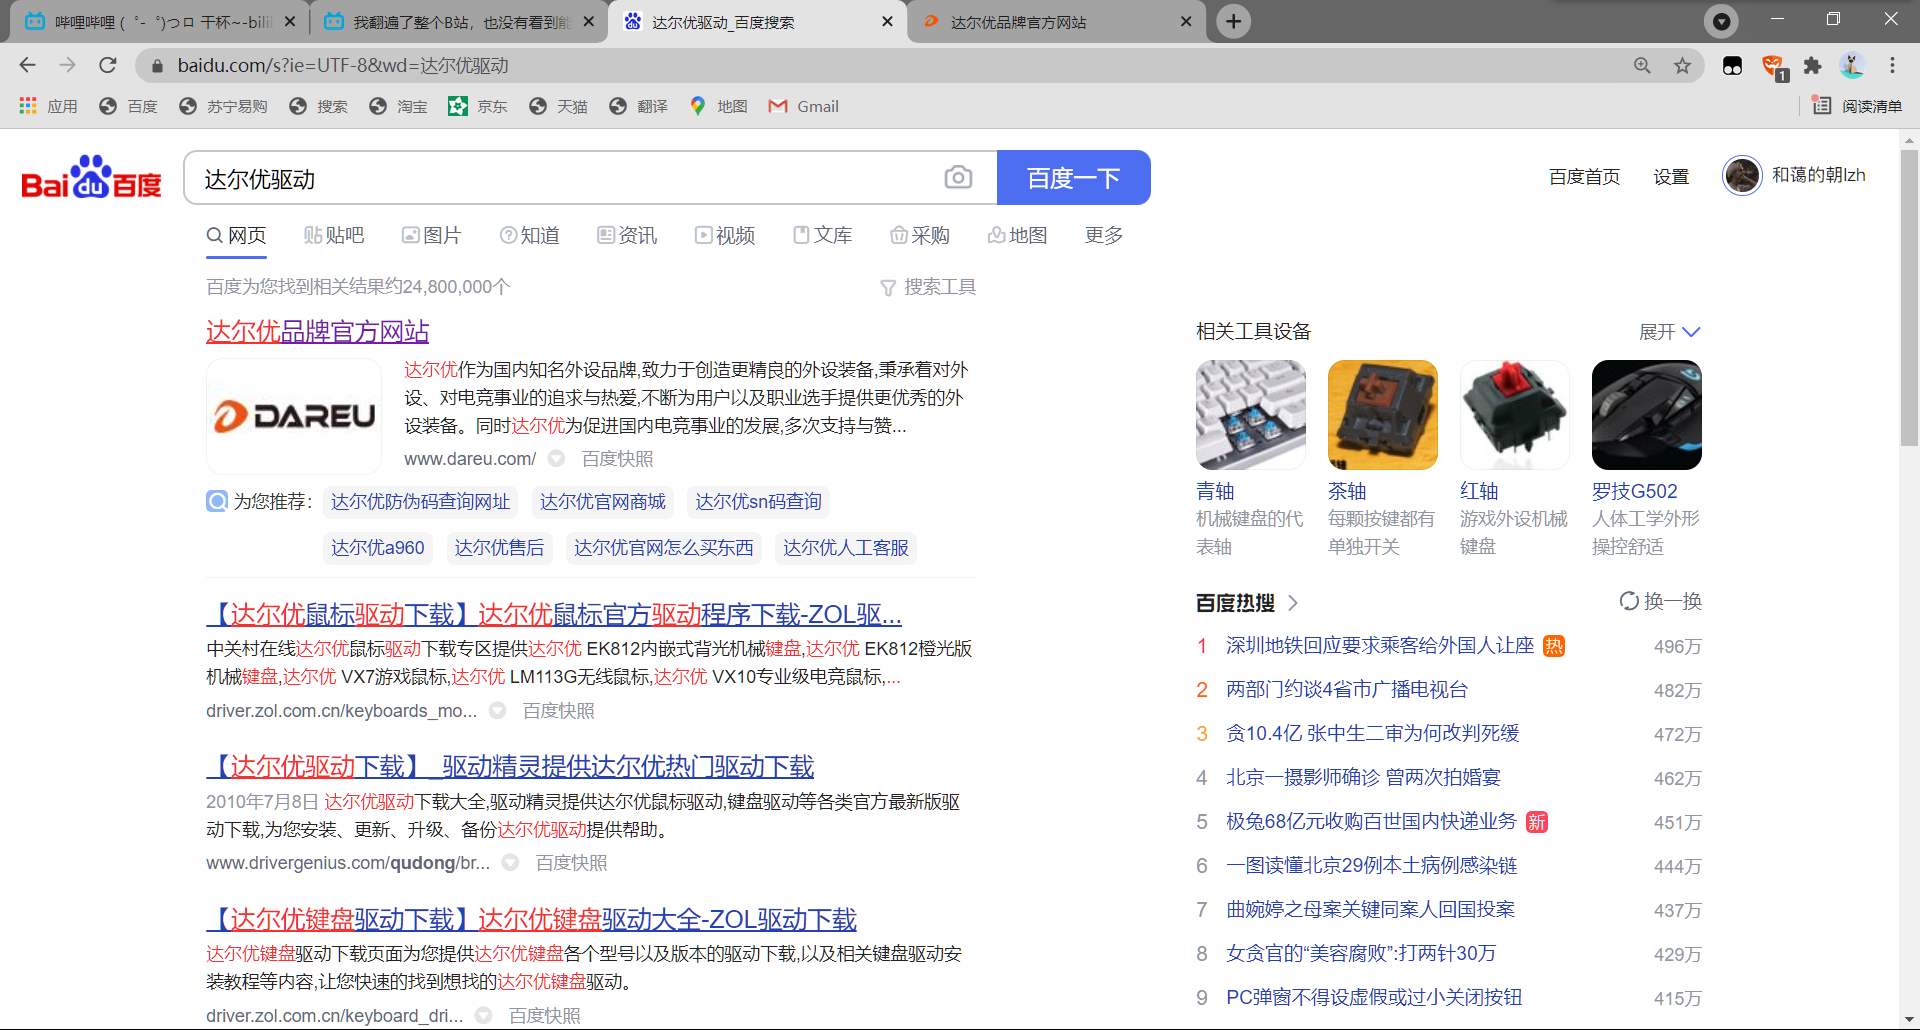The height and width of the screenshot is (1030, 1920).
Task: Open hot search 两部门约谈4省市广播电视台
Action: [x=1347, y=689]
